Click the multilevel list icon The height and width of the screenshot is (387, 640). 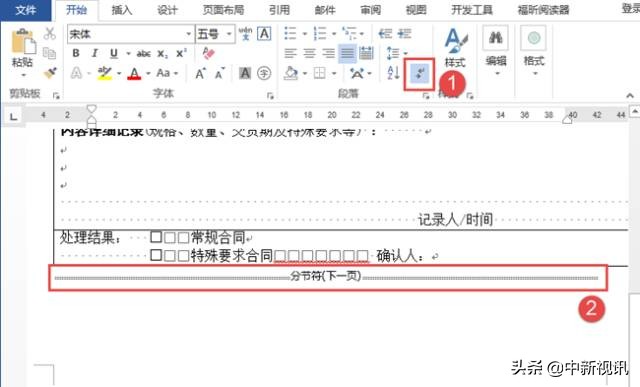[x=349, y=33]
